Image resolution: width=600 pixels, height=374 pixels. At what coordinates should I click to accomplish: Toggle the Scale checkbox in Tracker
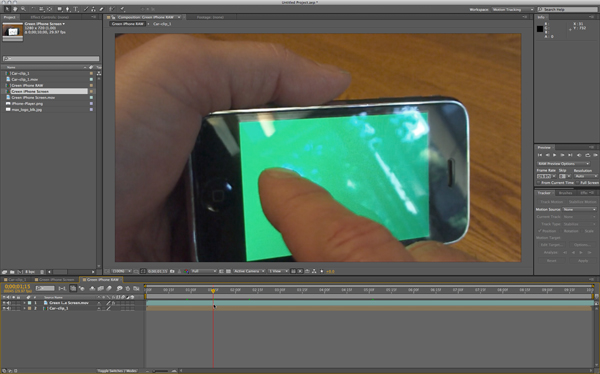click(582, 231)
